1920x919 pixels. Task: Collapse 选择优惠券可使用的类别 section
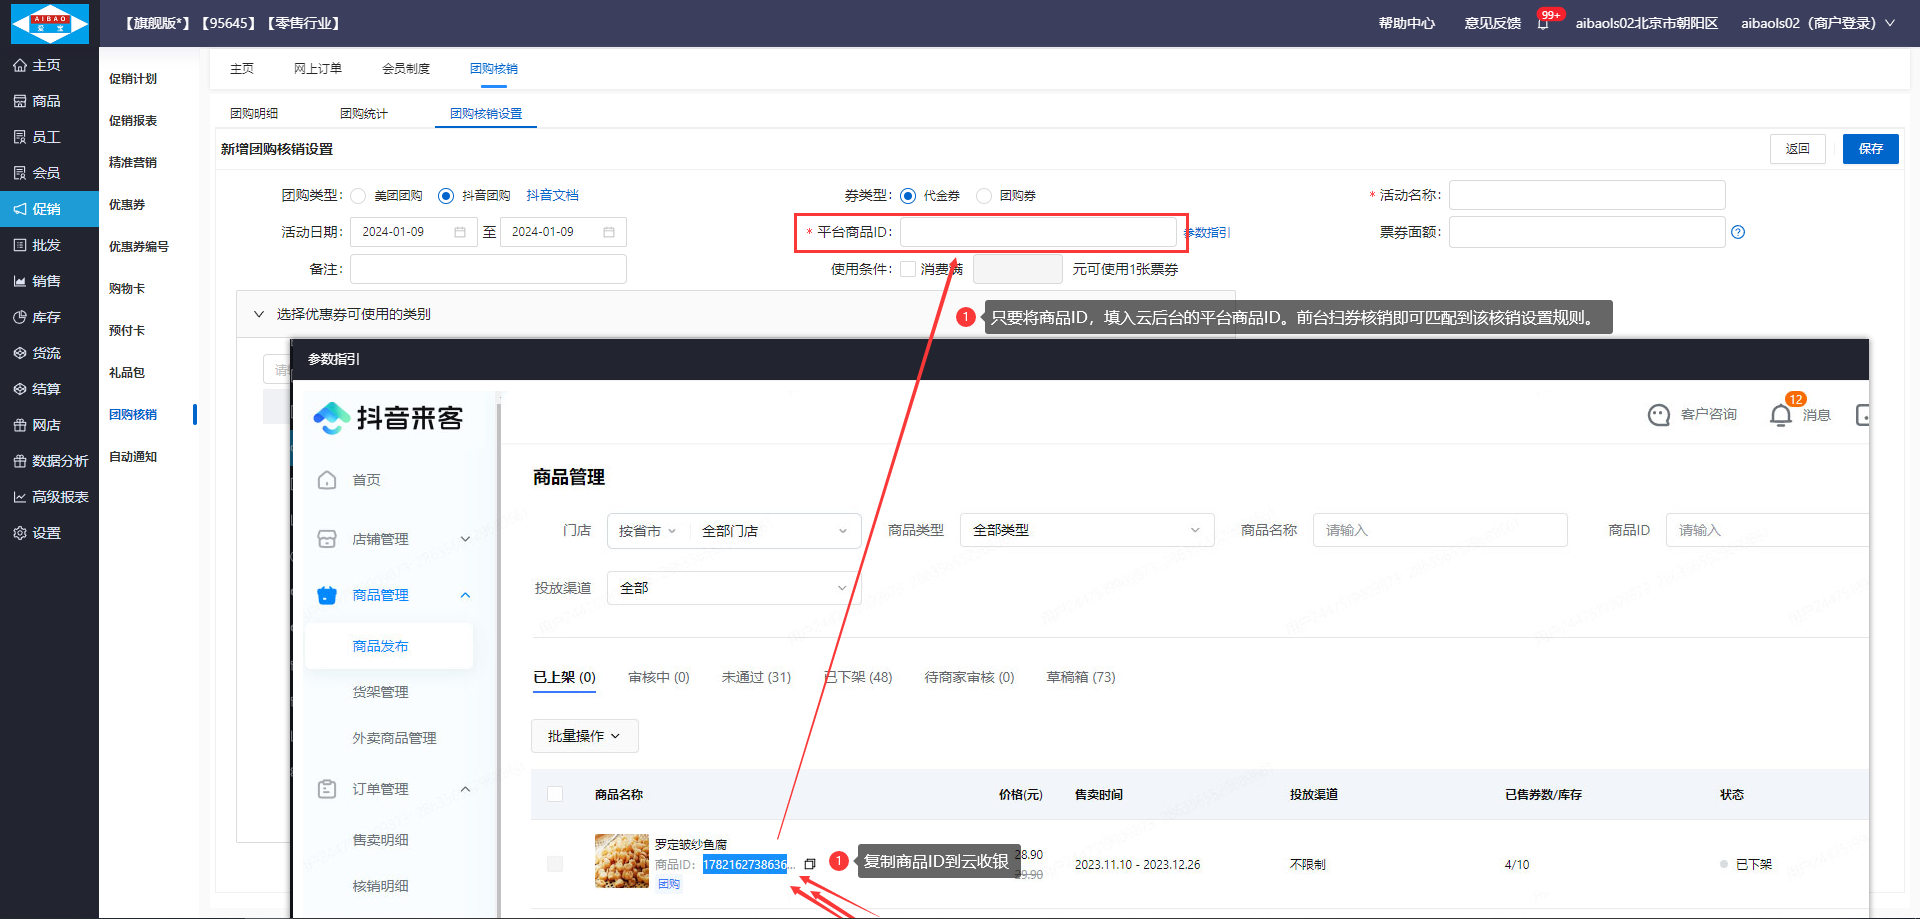[x=259, y=314]
